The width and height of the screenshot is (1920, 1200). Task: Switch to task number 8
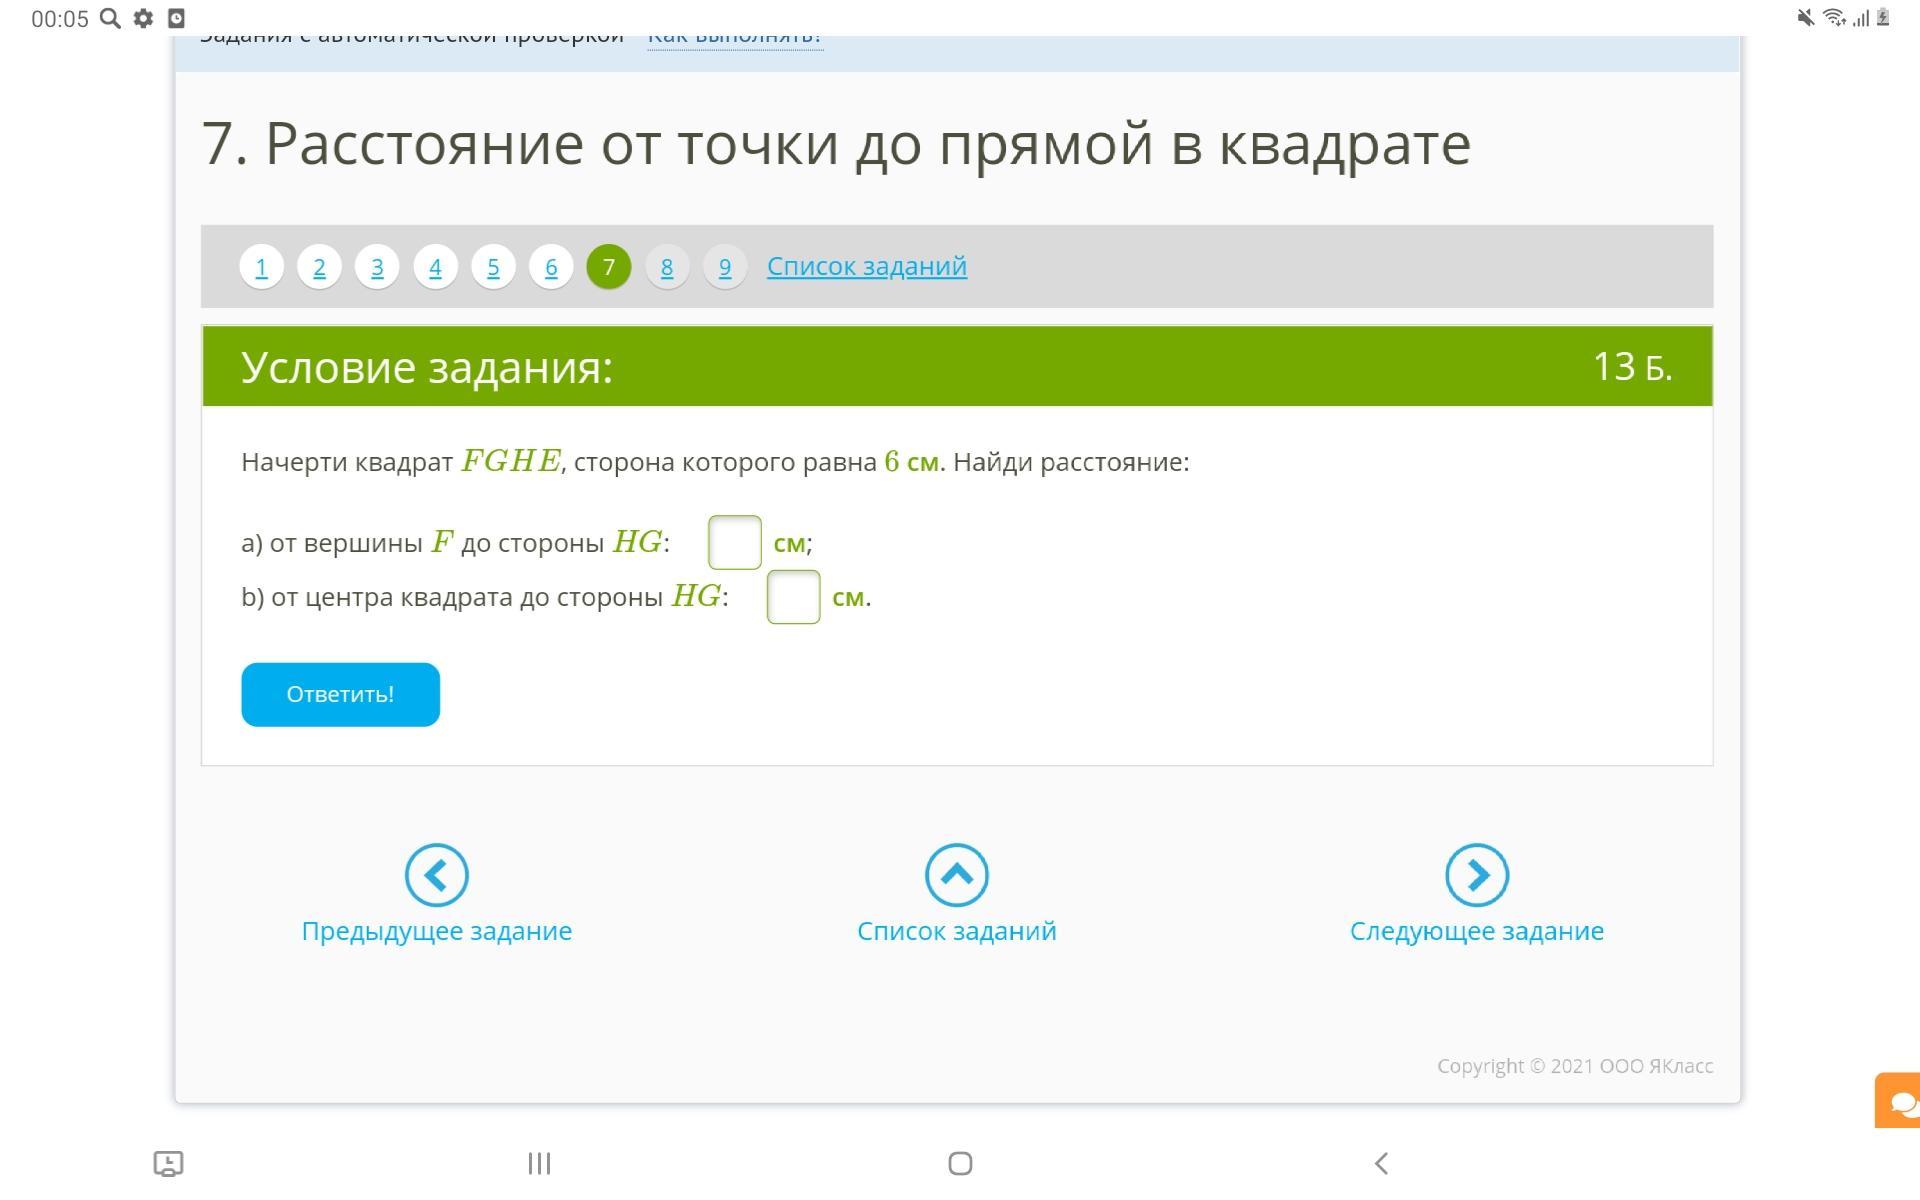click(667, 267)
